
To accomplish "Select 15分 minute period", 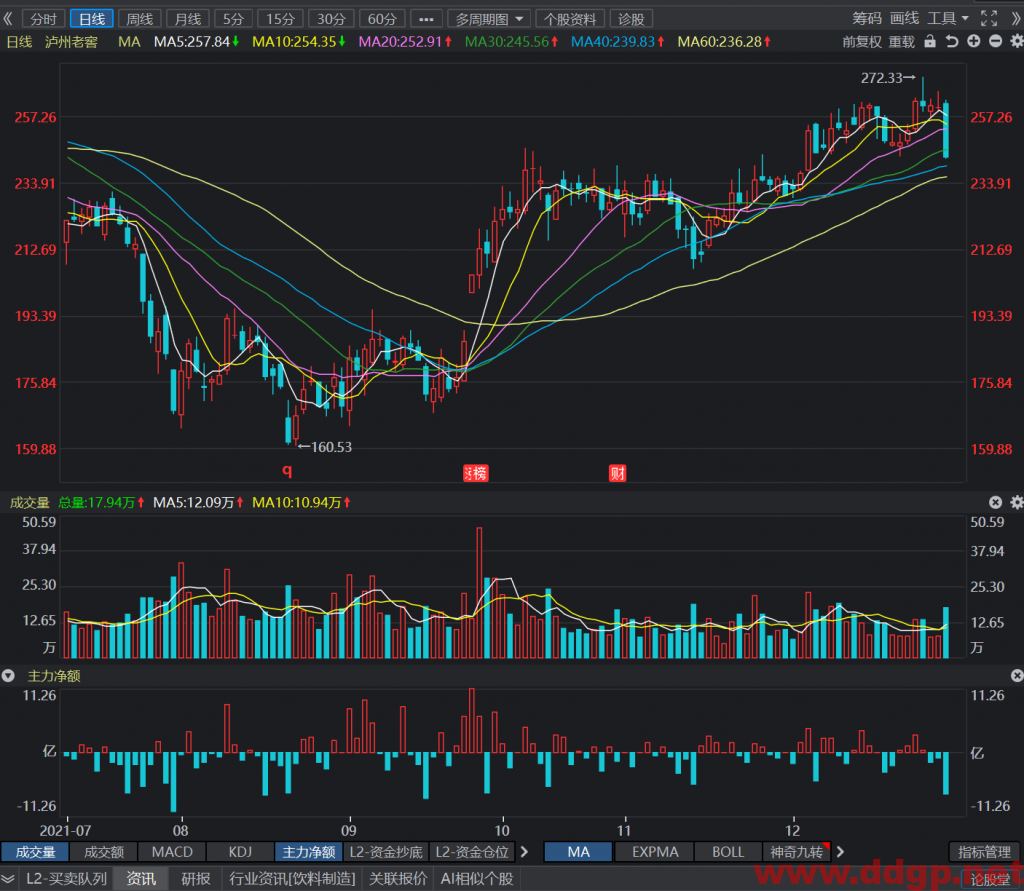I will (x=280, y=19).
